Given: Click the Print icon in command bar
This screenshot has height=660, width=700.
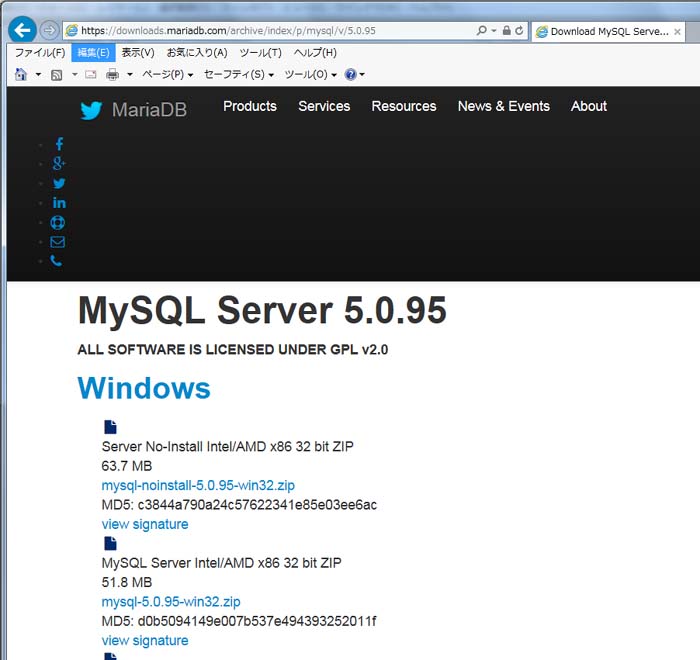Looking at the screenshot, I should [x=112, y=75].
